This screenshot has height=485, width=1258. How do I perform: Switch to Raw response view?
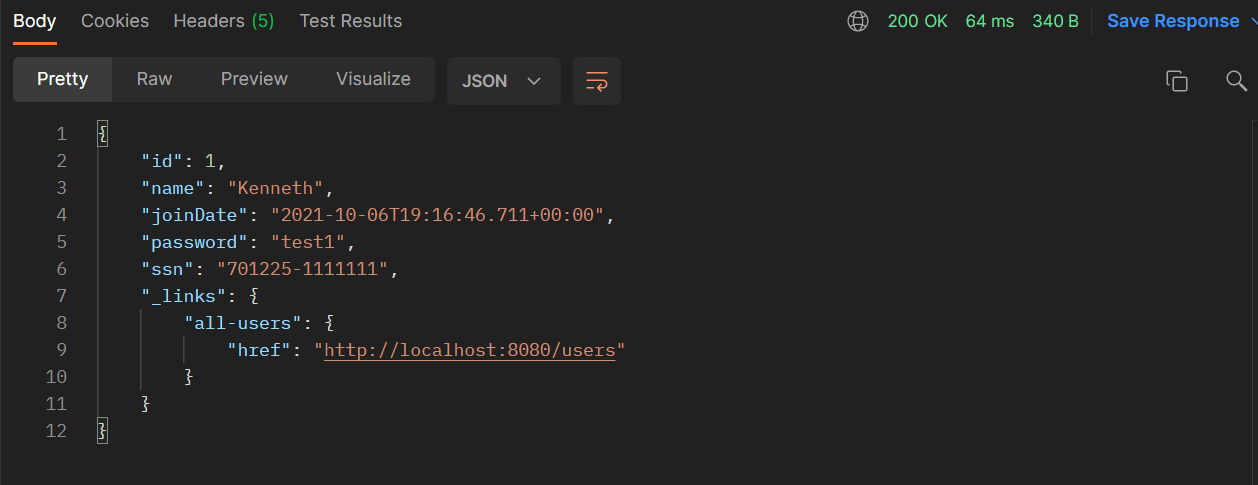click(154, 79)
